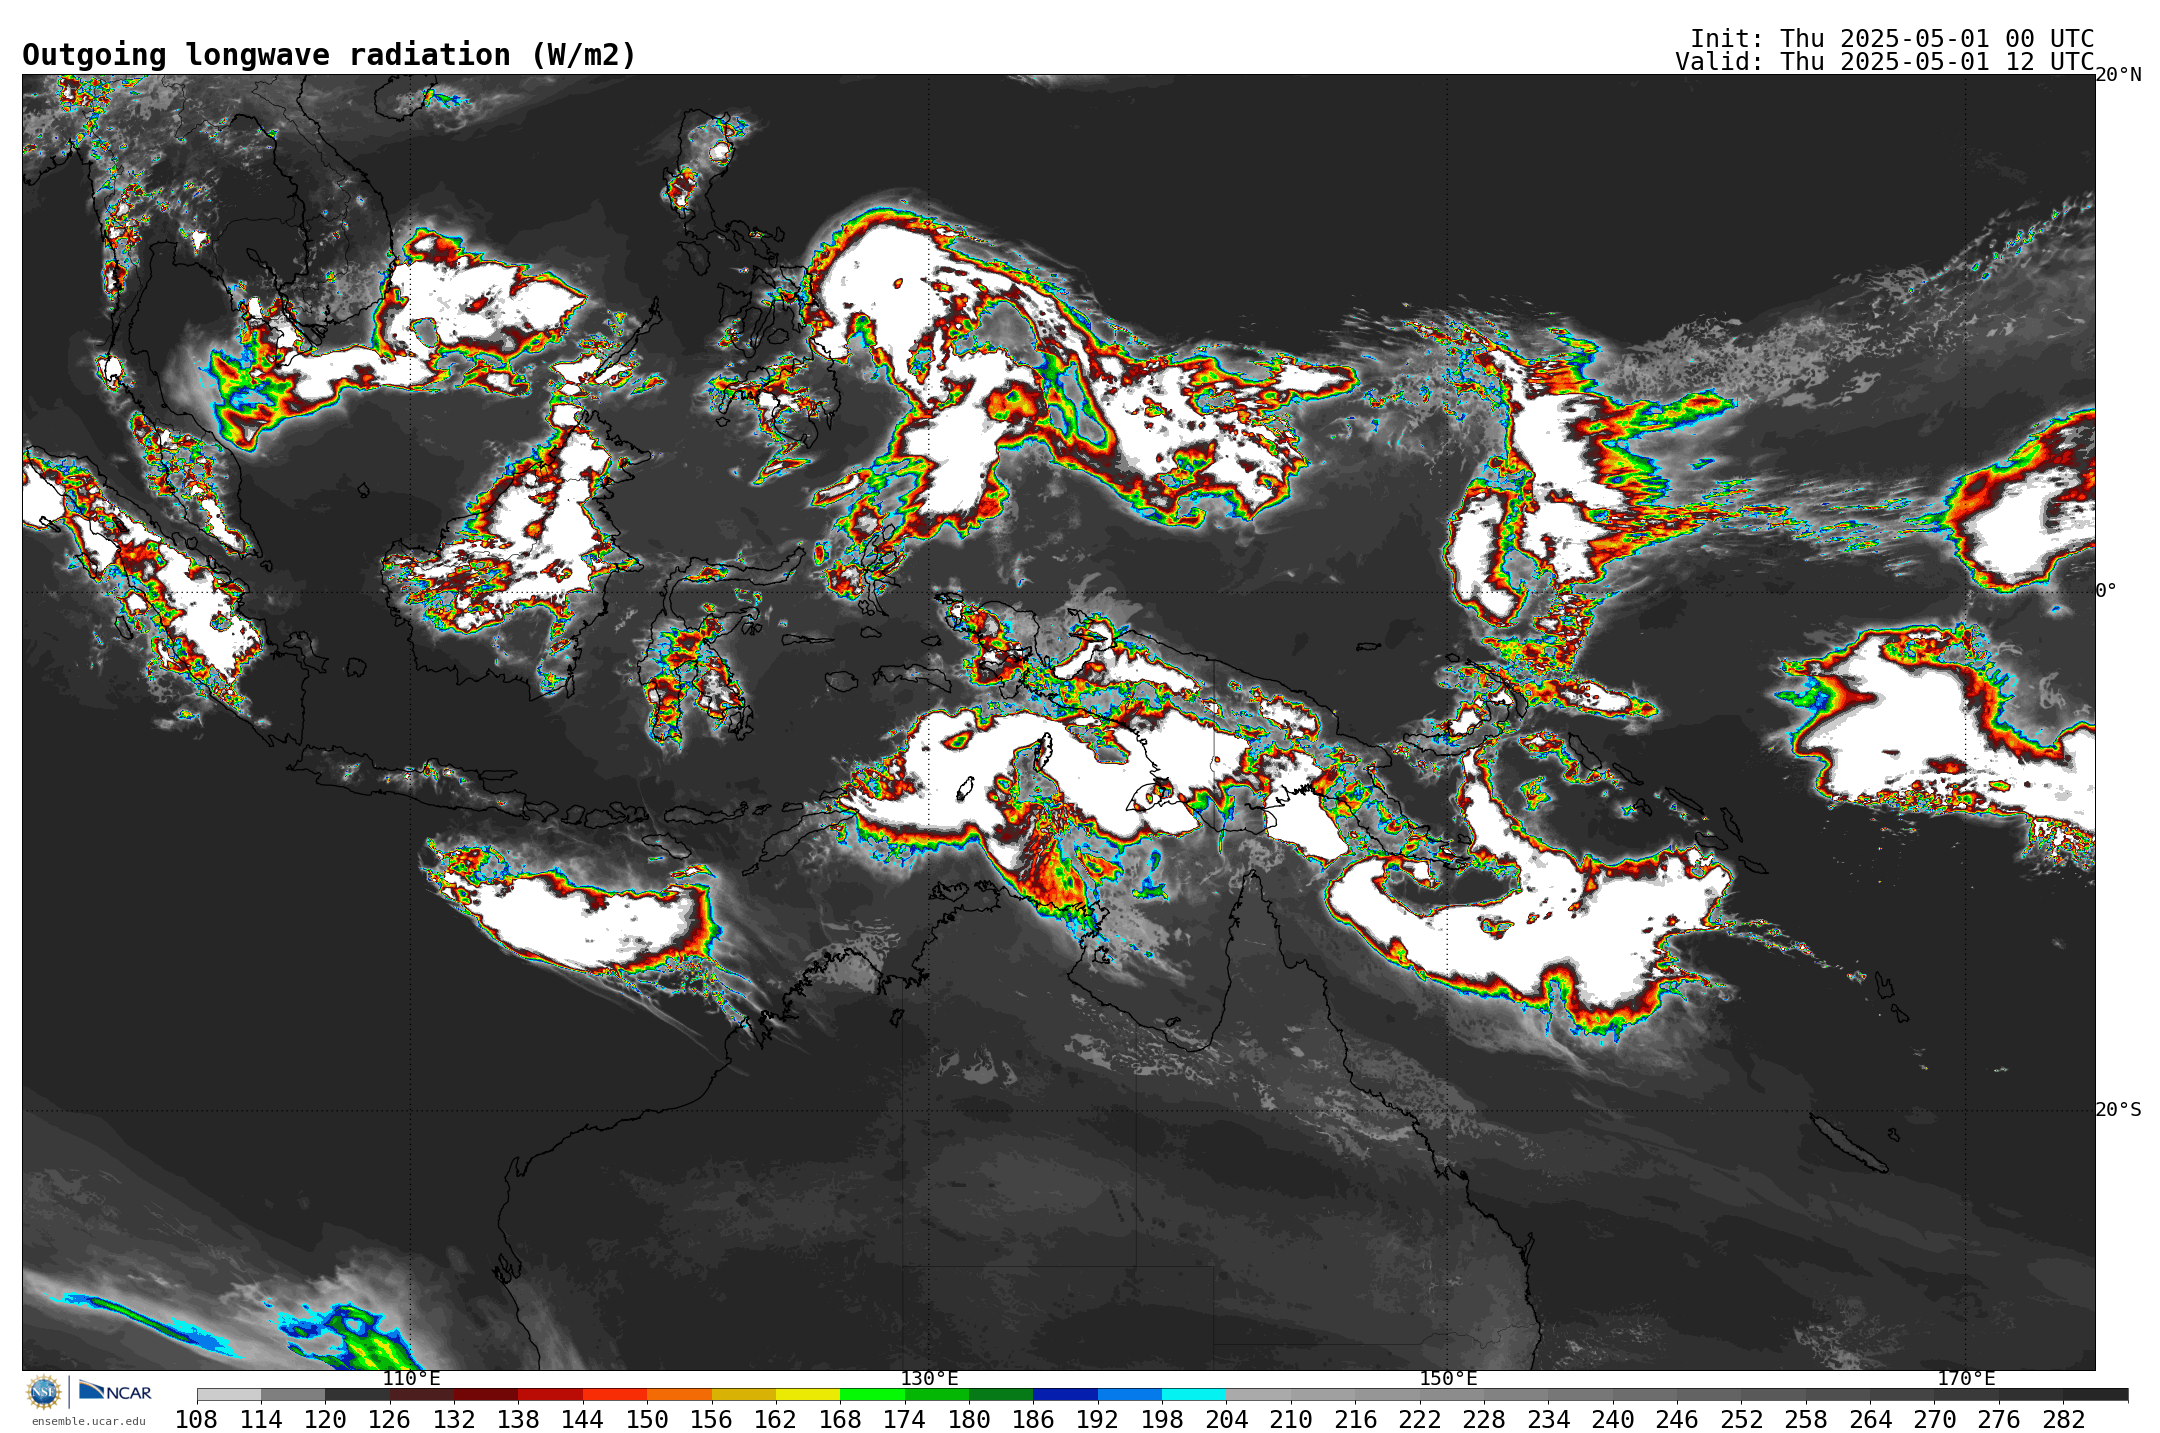Viewport: 2160px width, 1433px height.
Task: Pick the dark green swatch between 180 and 186
Action: click(1001, 1394)
